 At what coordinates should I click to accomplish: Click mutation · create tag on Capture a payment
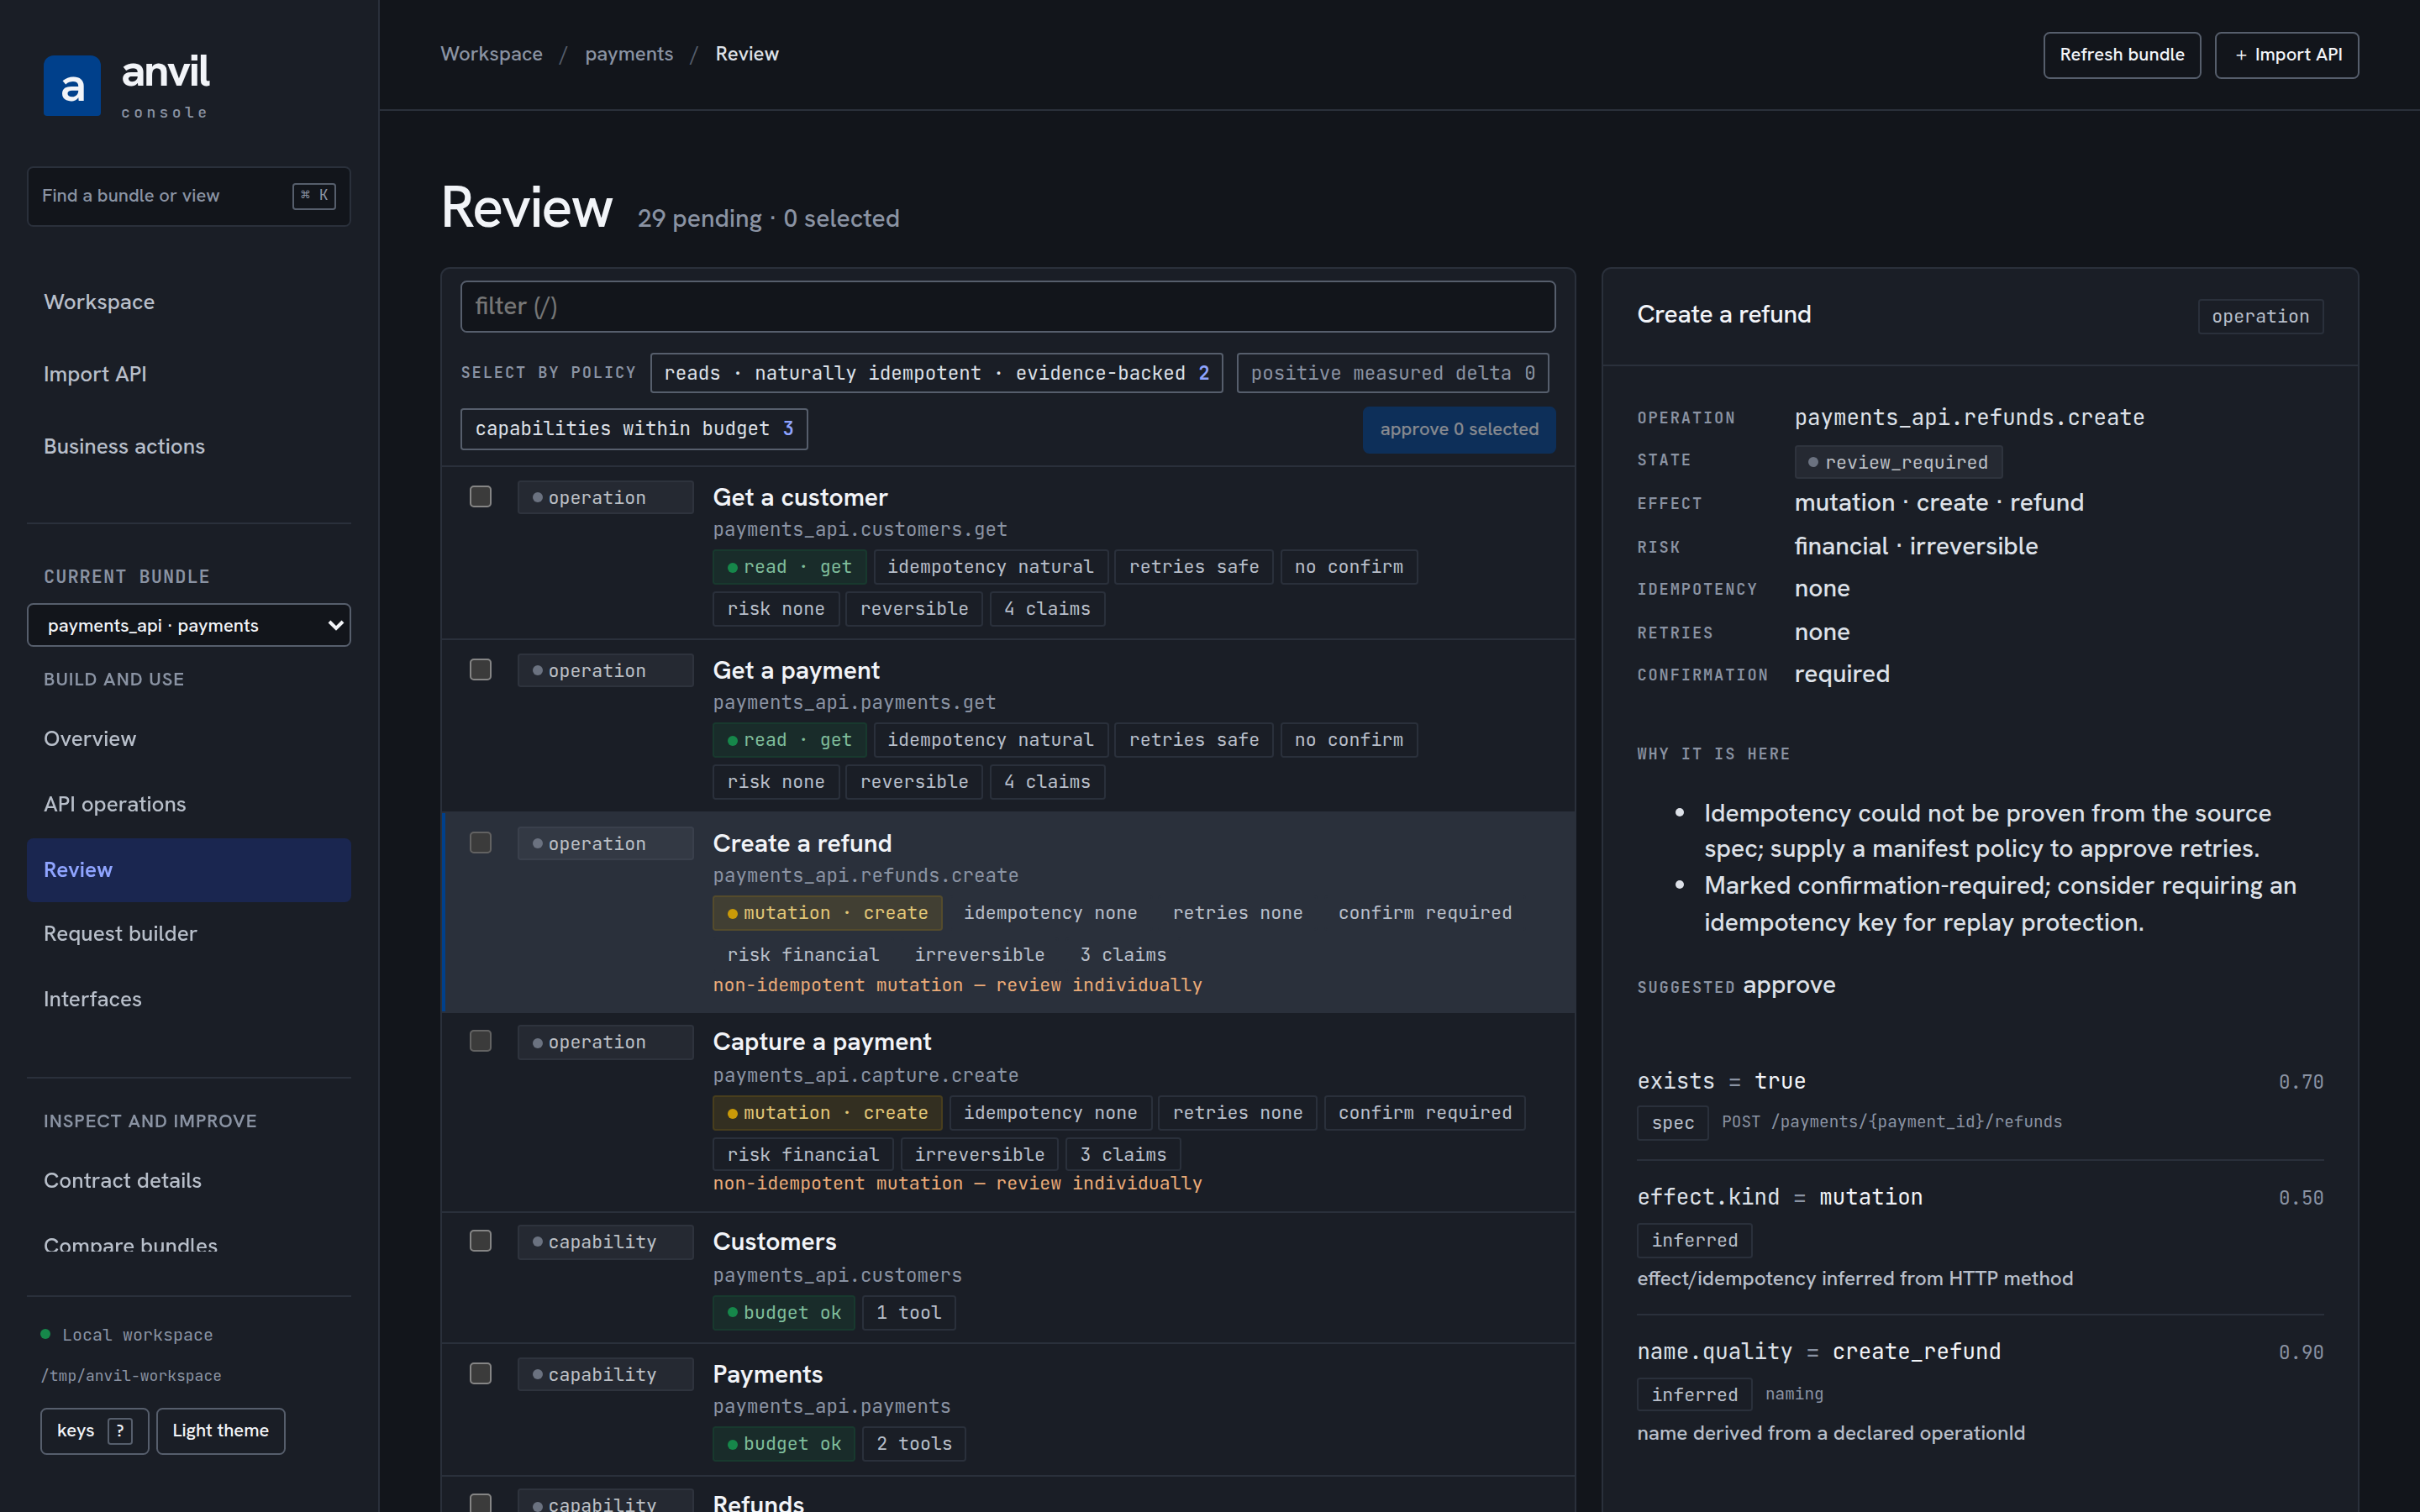point(827,1113)
